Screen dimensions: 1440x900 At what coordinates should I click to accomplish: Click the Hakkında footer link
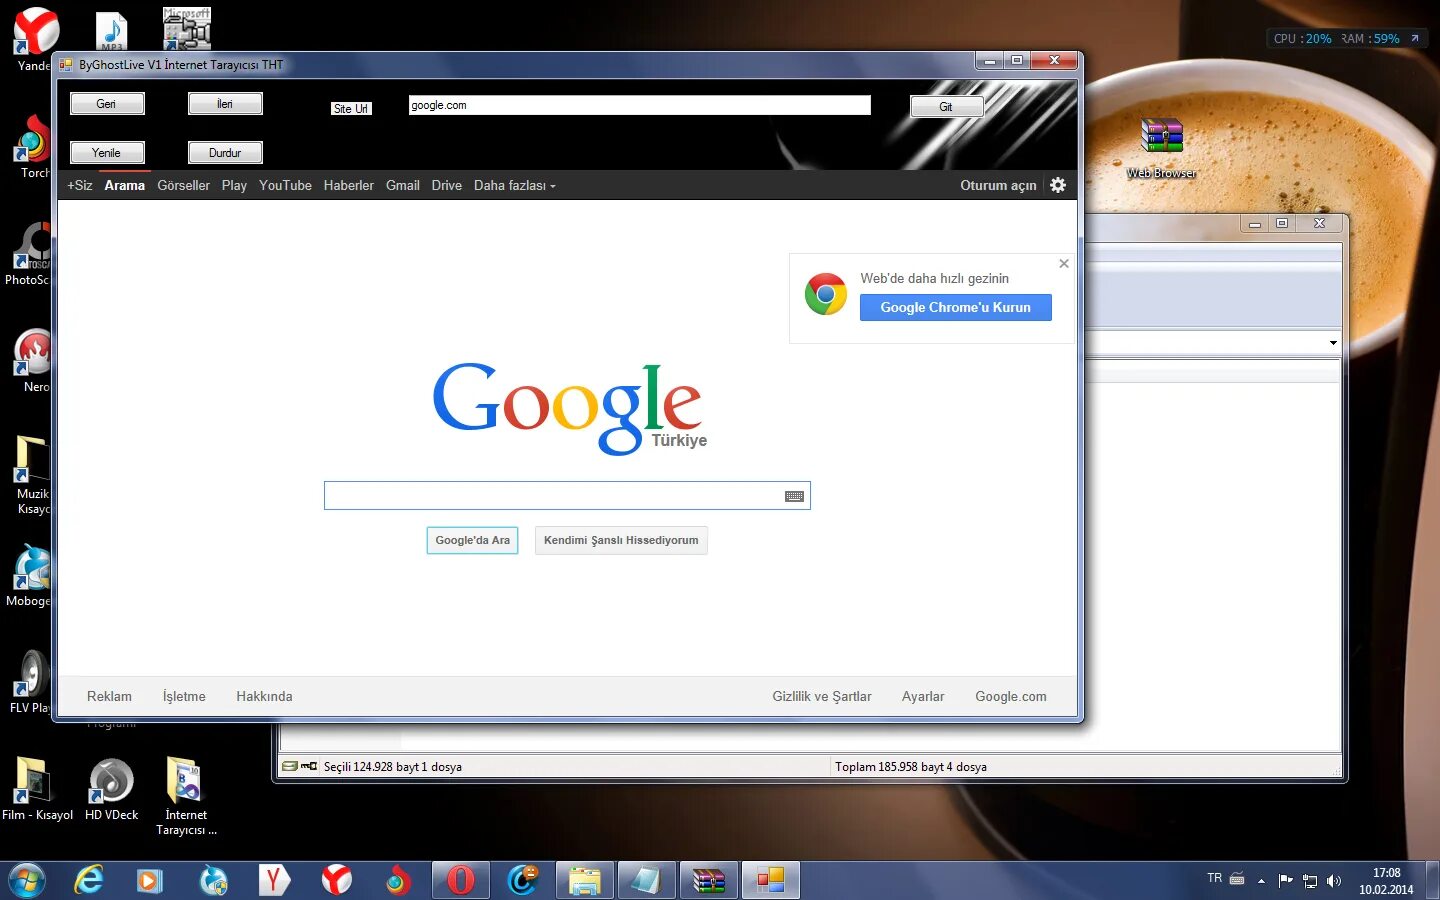[264, 696]
